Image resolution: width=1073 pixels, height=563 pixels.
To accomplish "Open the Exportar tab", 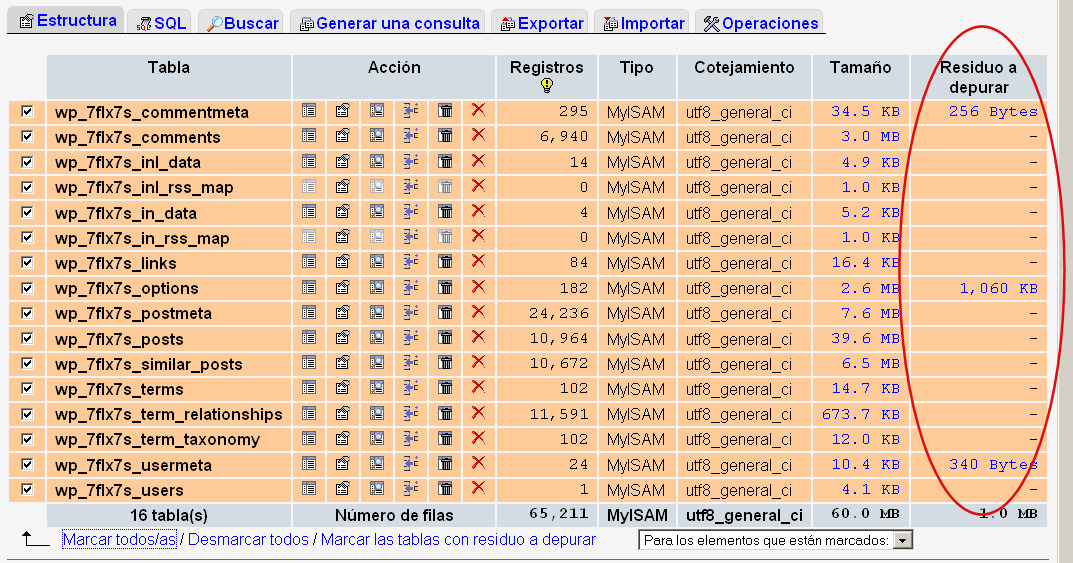I will pos(541,23).
